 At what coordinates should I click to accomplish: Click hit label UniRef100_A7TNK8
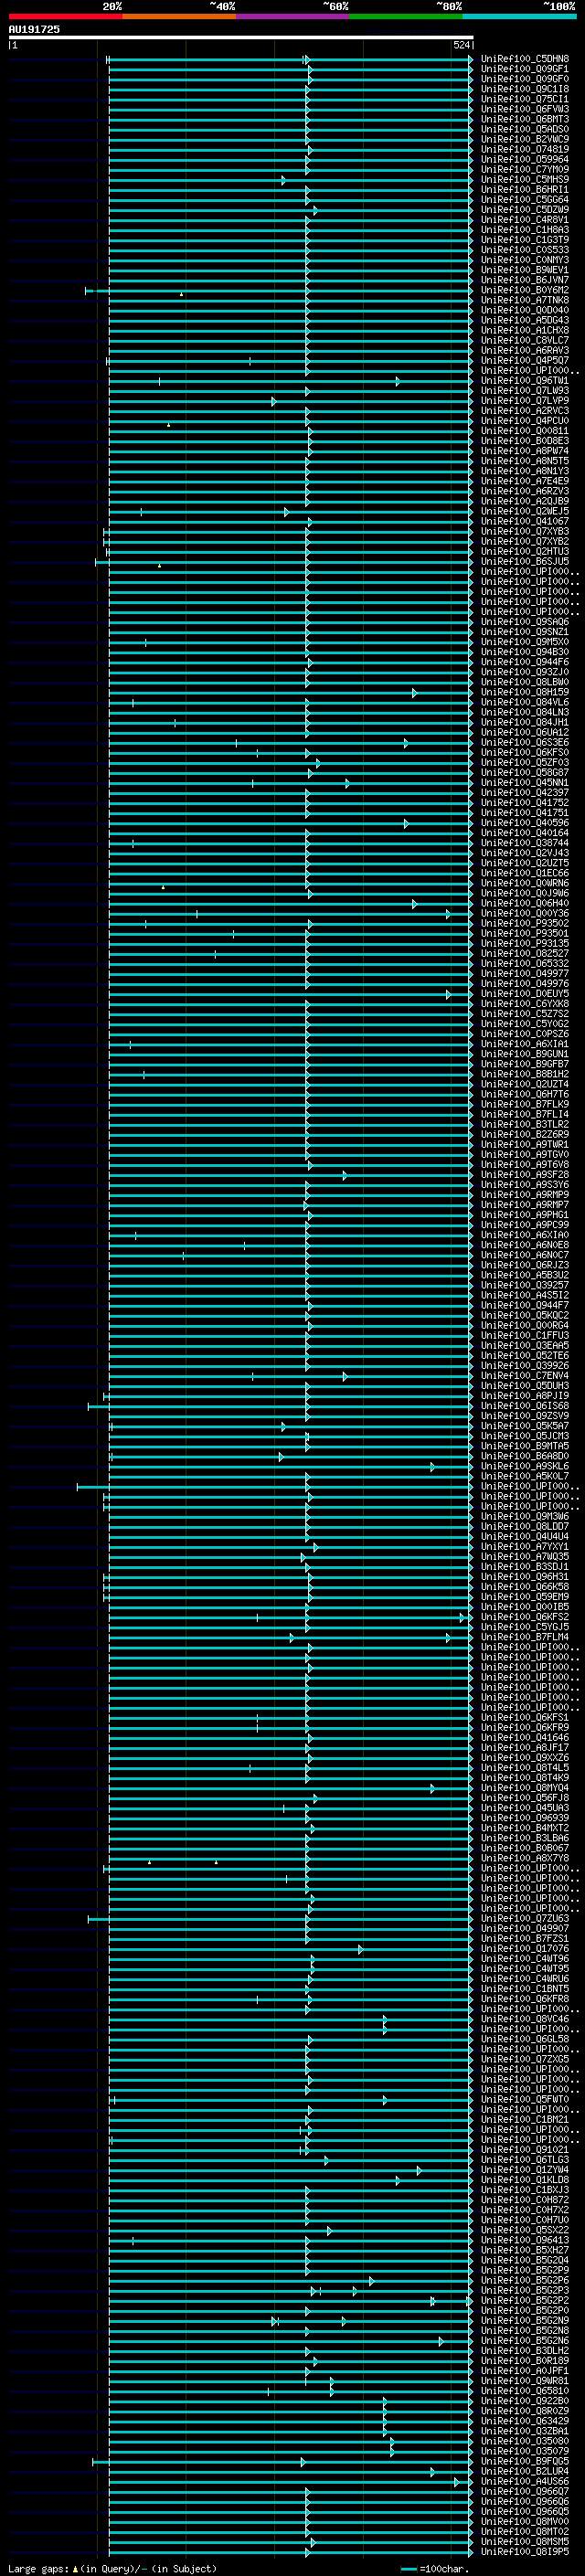[x=525, y=300]
